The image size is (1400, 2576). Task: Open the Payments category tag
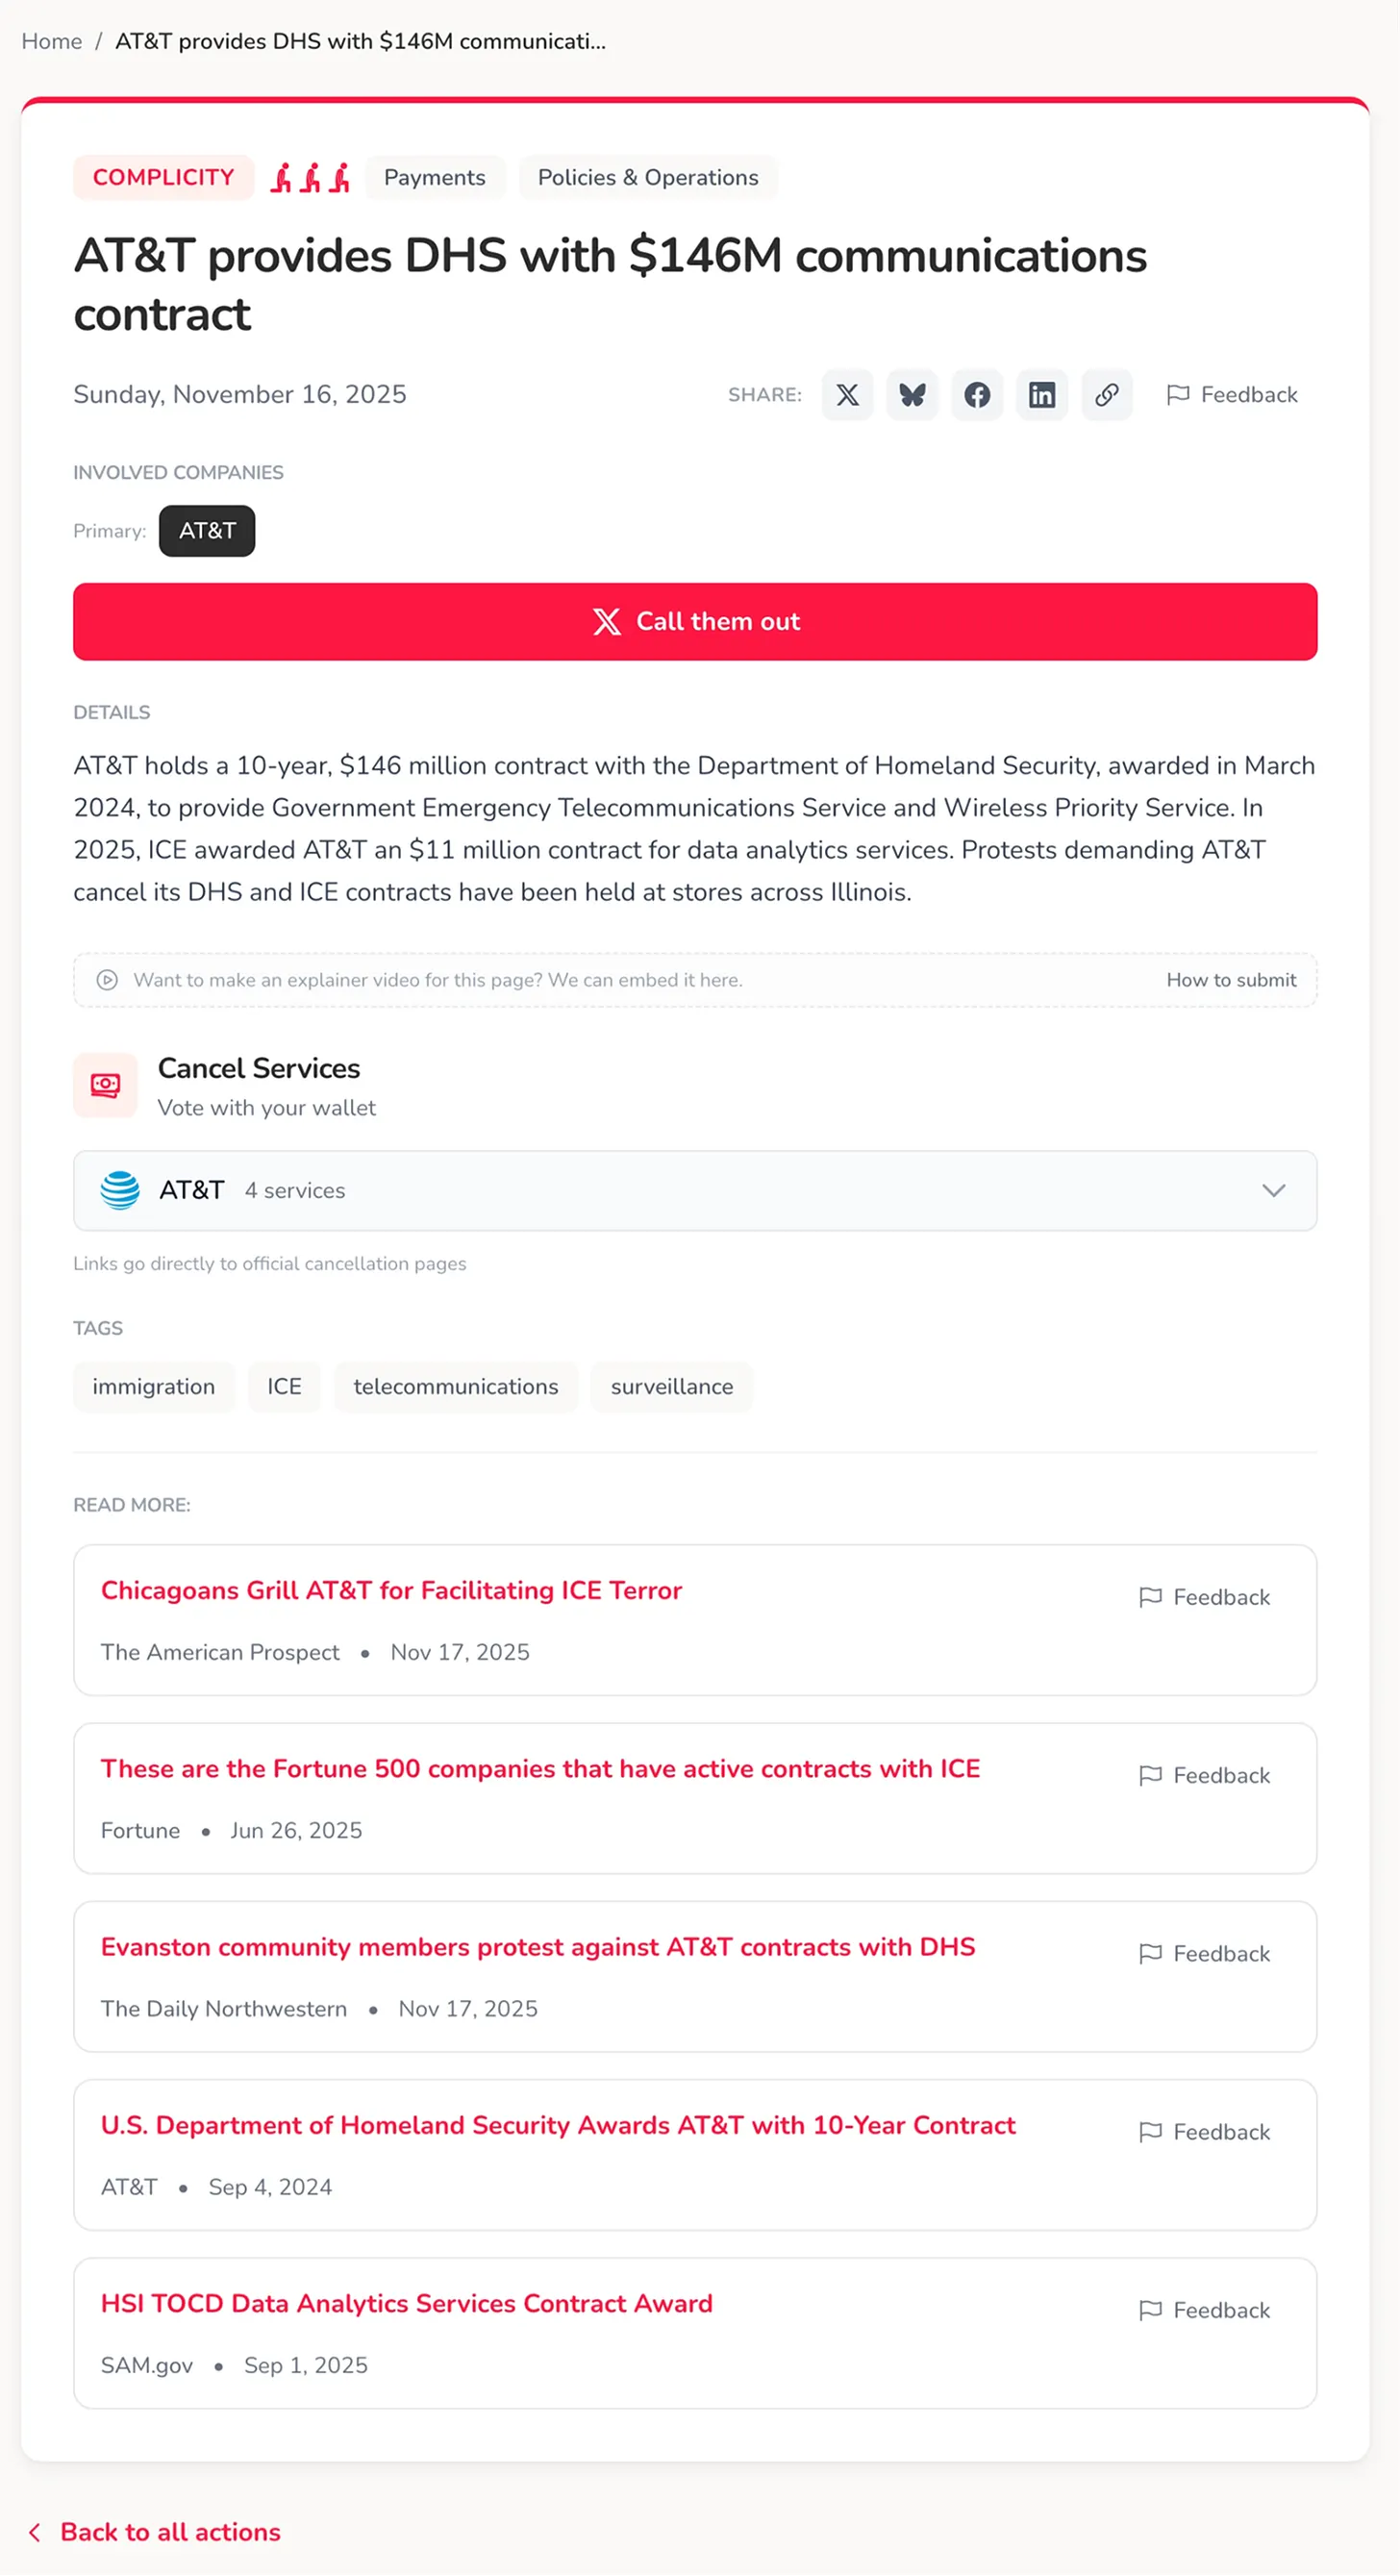point(435,177)
